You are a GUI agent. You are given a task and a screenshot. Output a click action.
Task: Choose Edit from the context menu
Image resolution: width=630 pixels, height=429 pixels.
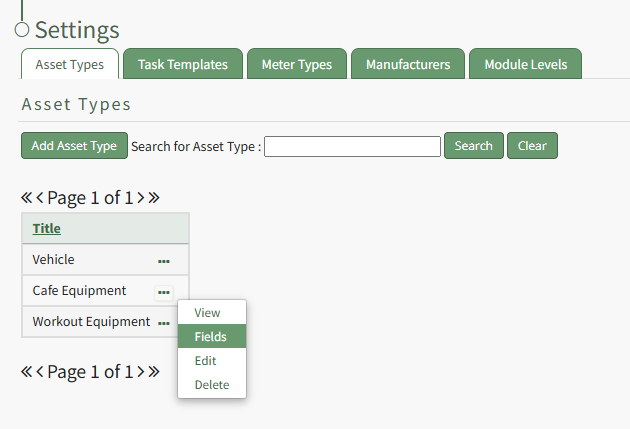pyautogui.click(x=205, y=361)
